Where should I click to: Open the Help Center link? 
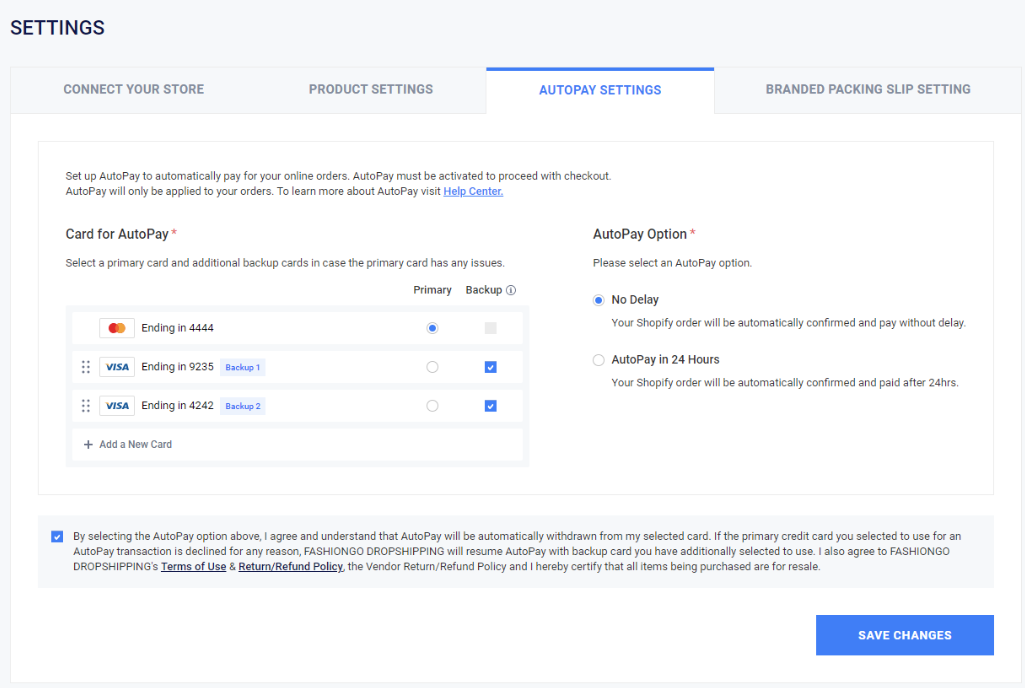[473, 191]
